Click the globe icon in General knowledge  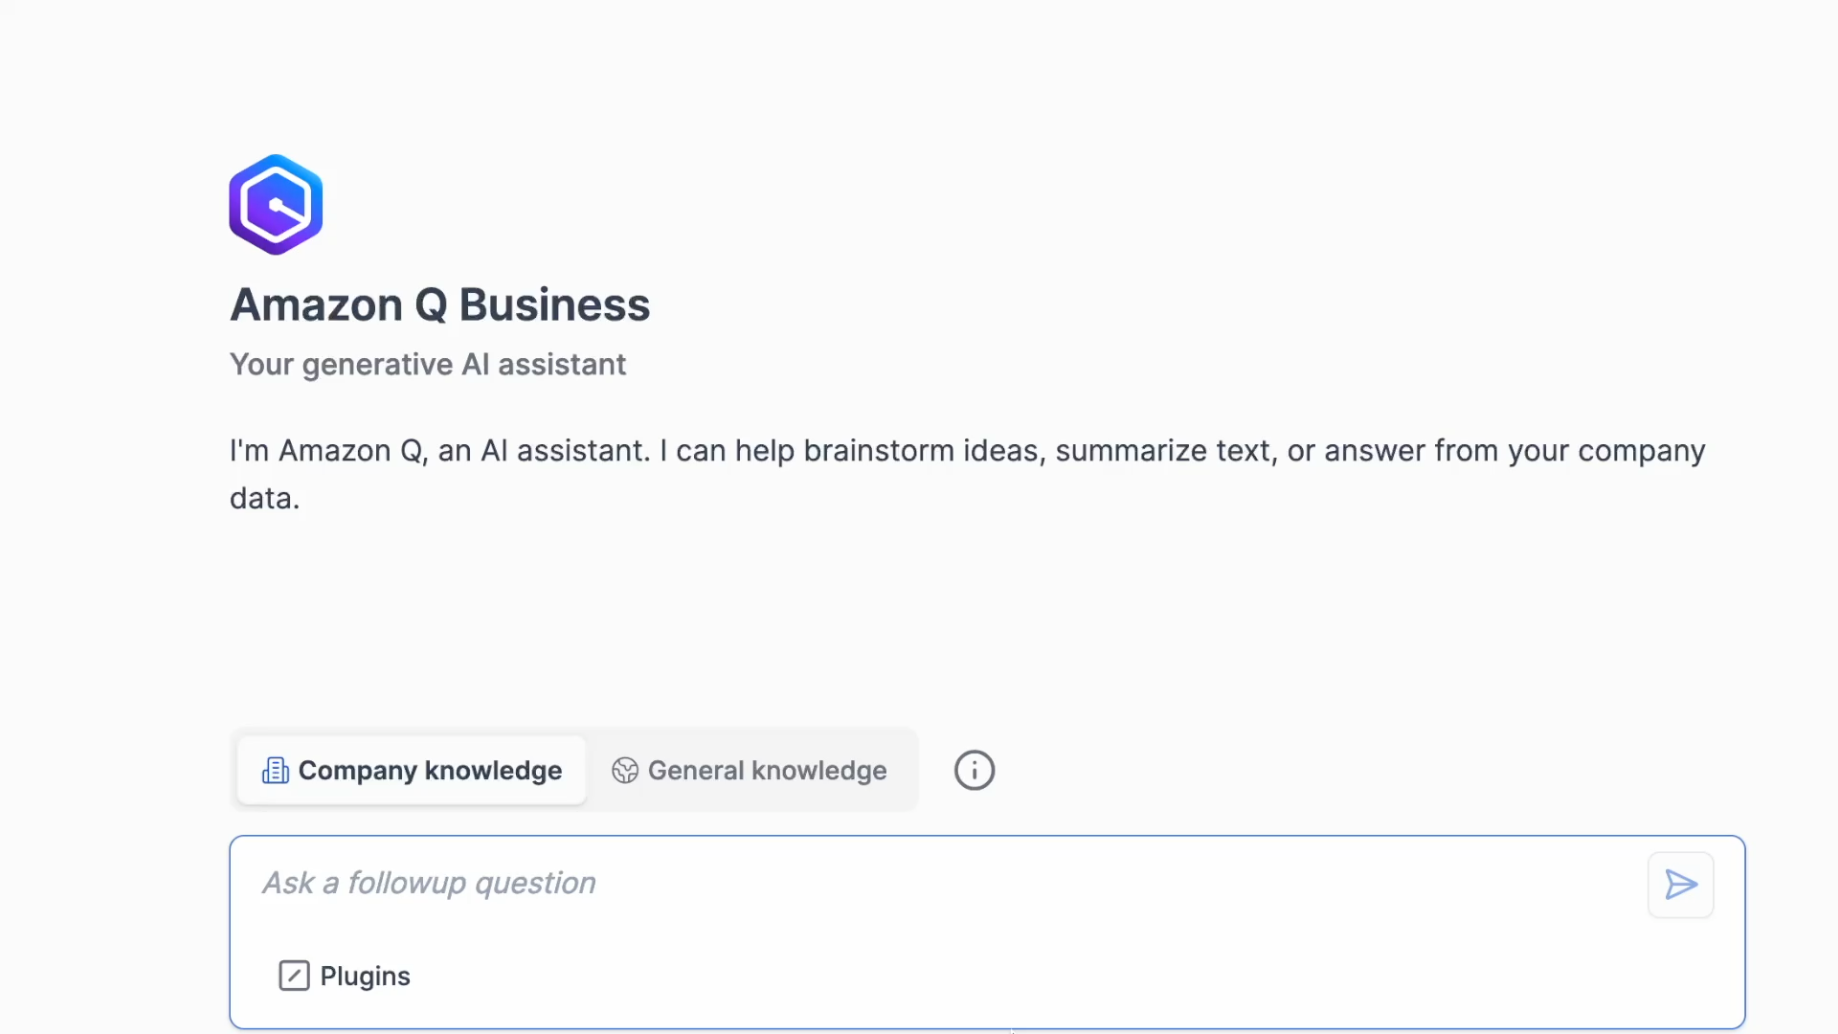pos(625,771)
